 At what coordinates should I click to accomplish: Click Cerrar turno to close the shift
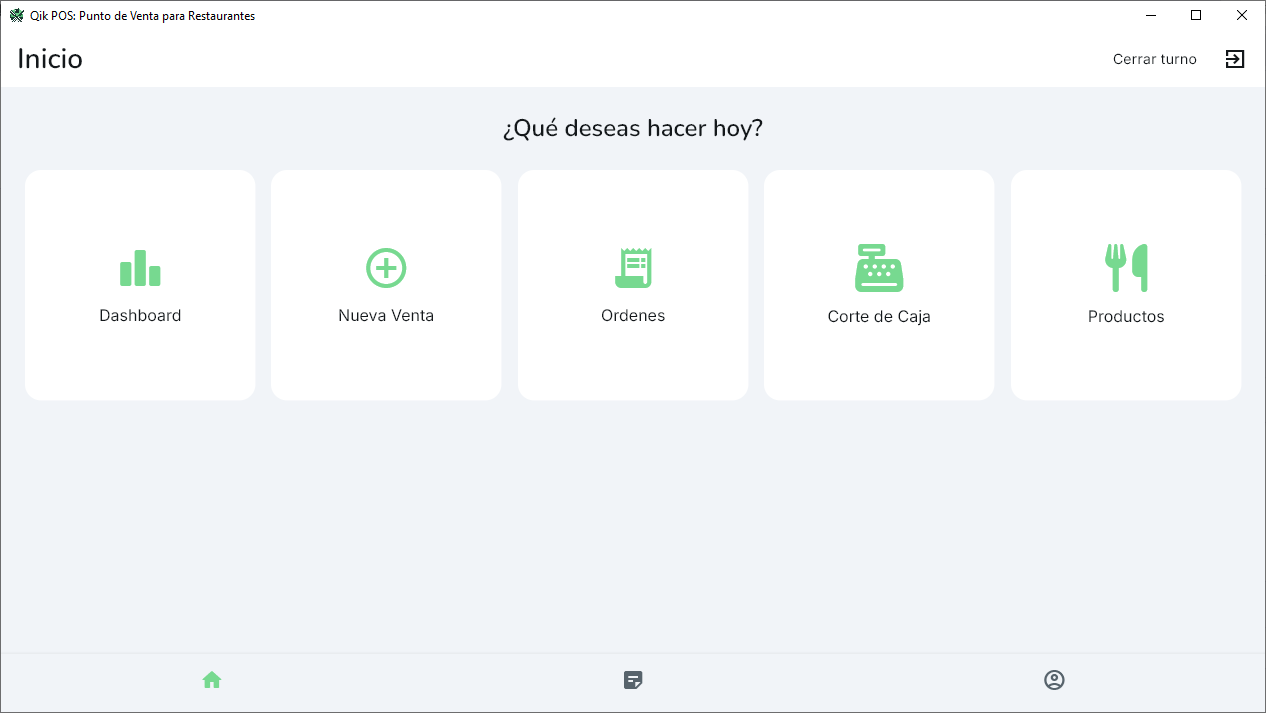tap(1154, 59)
